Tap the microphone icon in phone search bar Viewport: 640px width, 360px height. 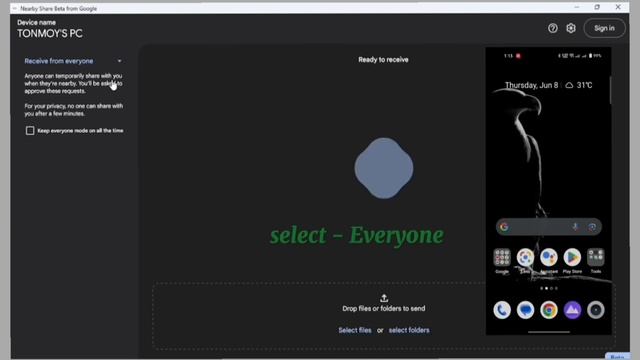coord(575,227)
